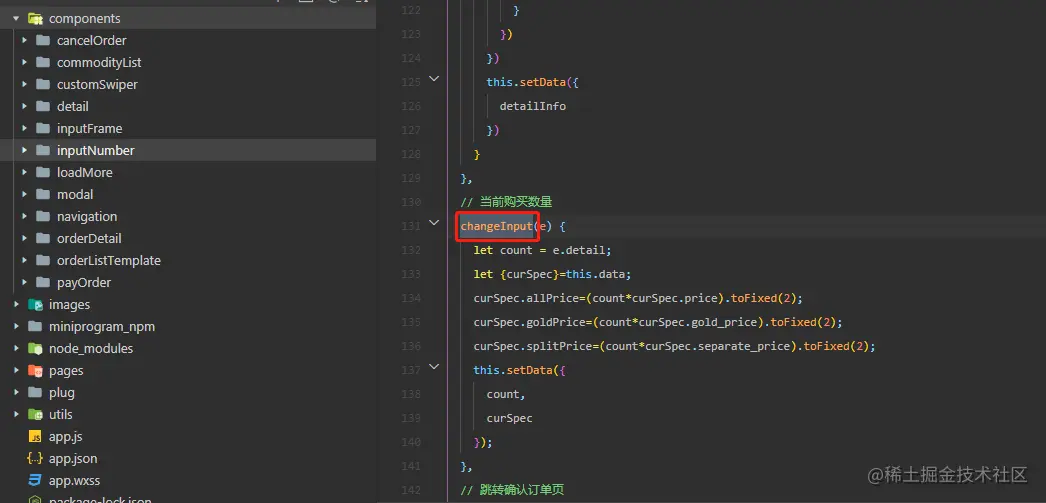Click line number 140 in the gutter

pyautogui.click(x=411, y=442)
